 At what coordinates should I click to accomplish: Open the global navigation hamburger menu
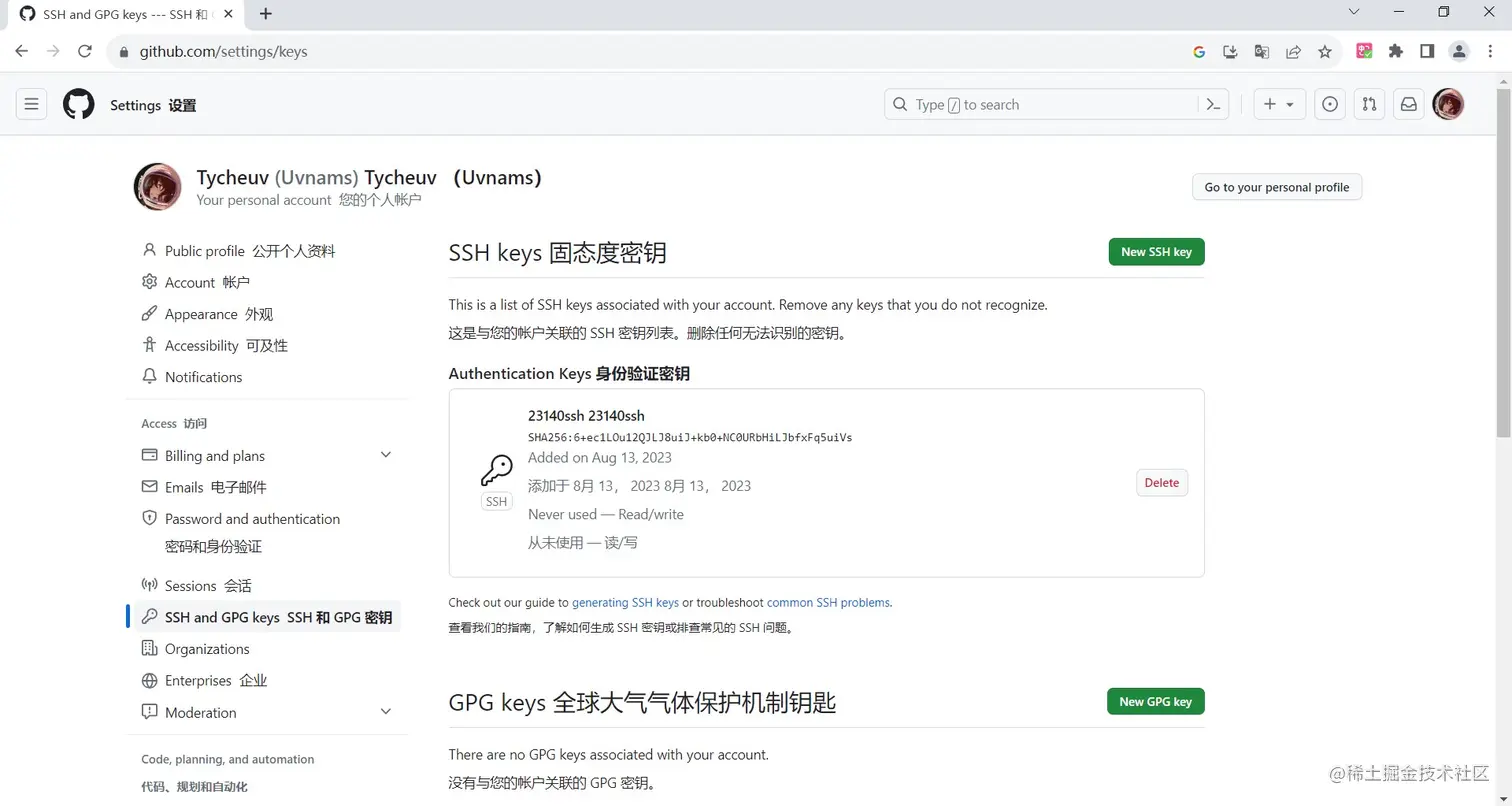[31, 104]
